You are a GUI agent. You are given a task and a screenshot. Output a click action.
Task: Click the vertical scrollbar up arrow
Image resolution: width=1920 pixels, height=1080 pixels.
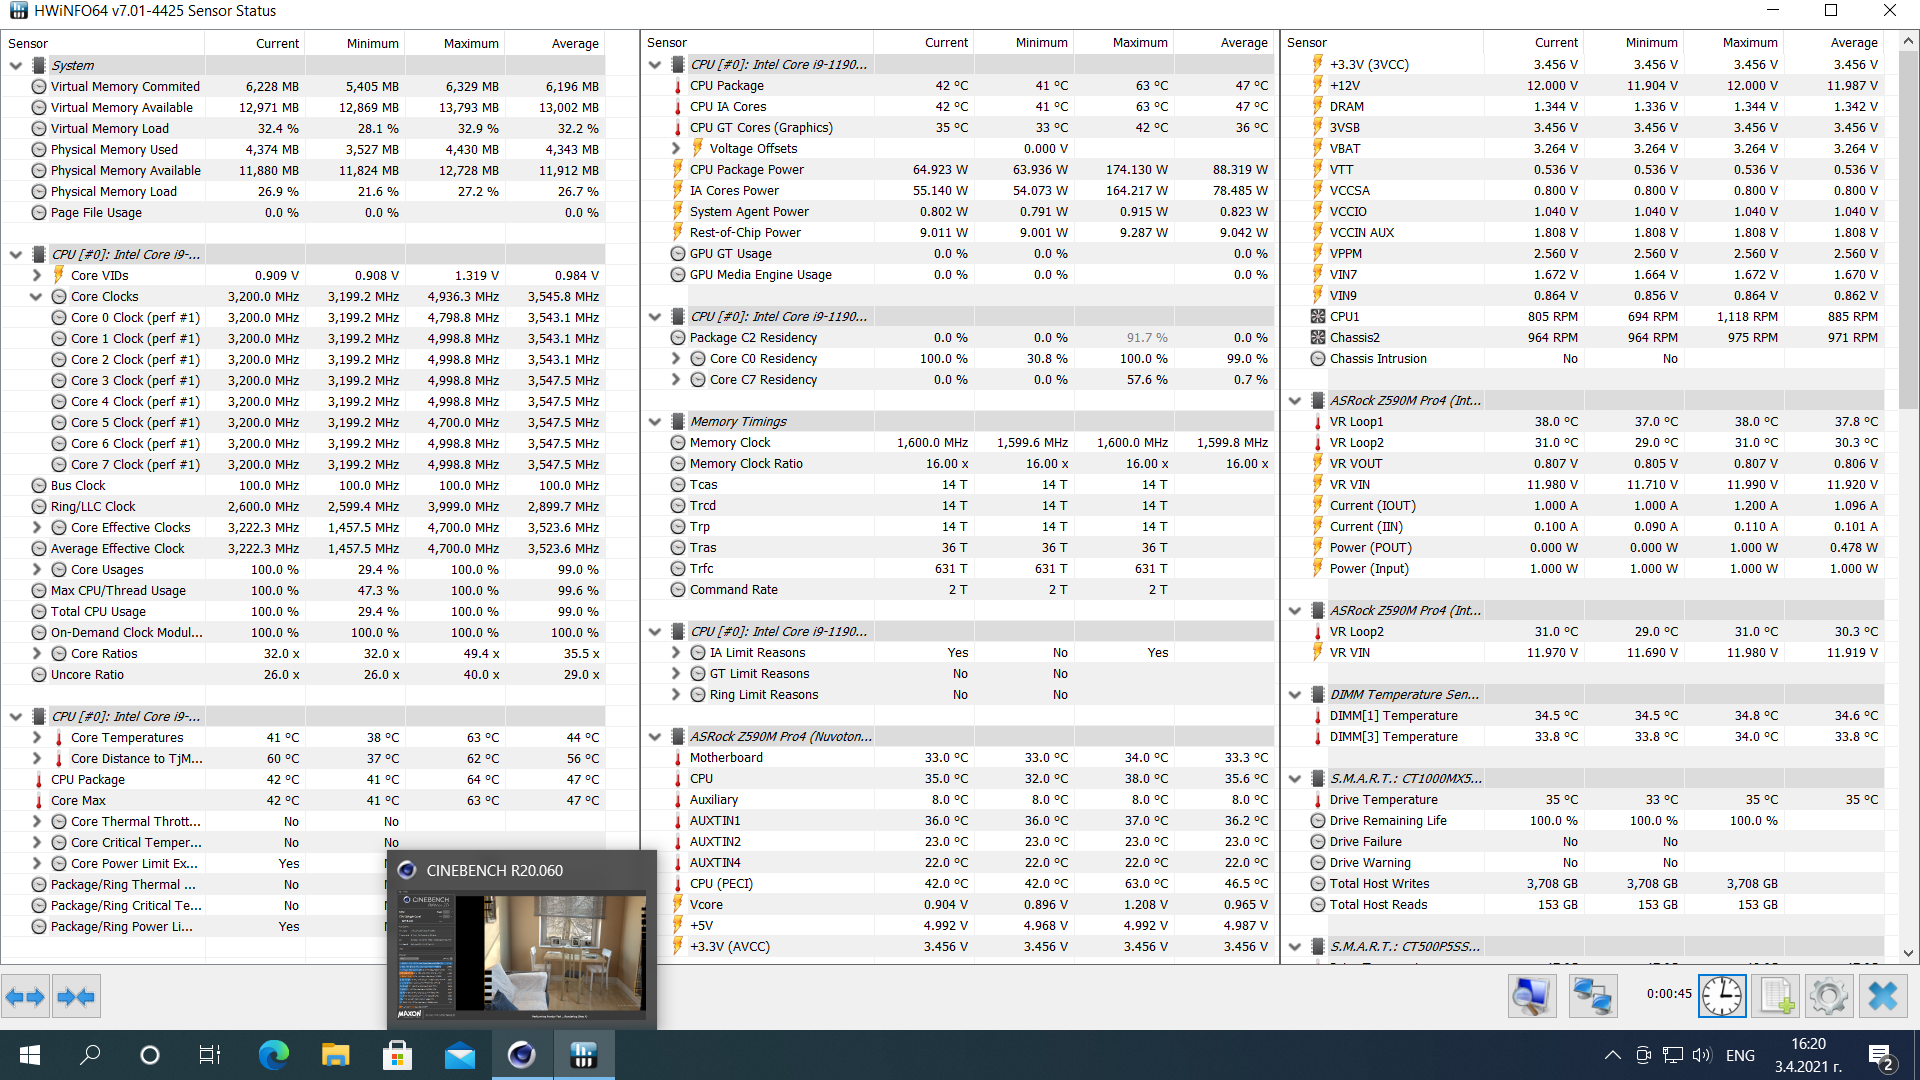1908,41
